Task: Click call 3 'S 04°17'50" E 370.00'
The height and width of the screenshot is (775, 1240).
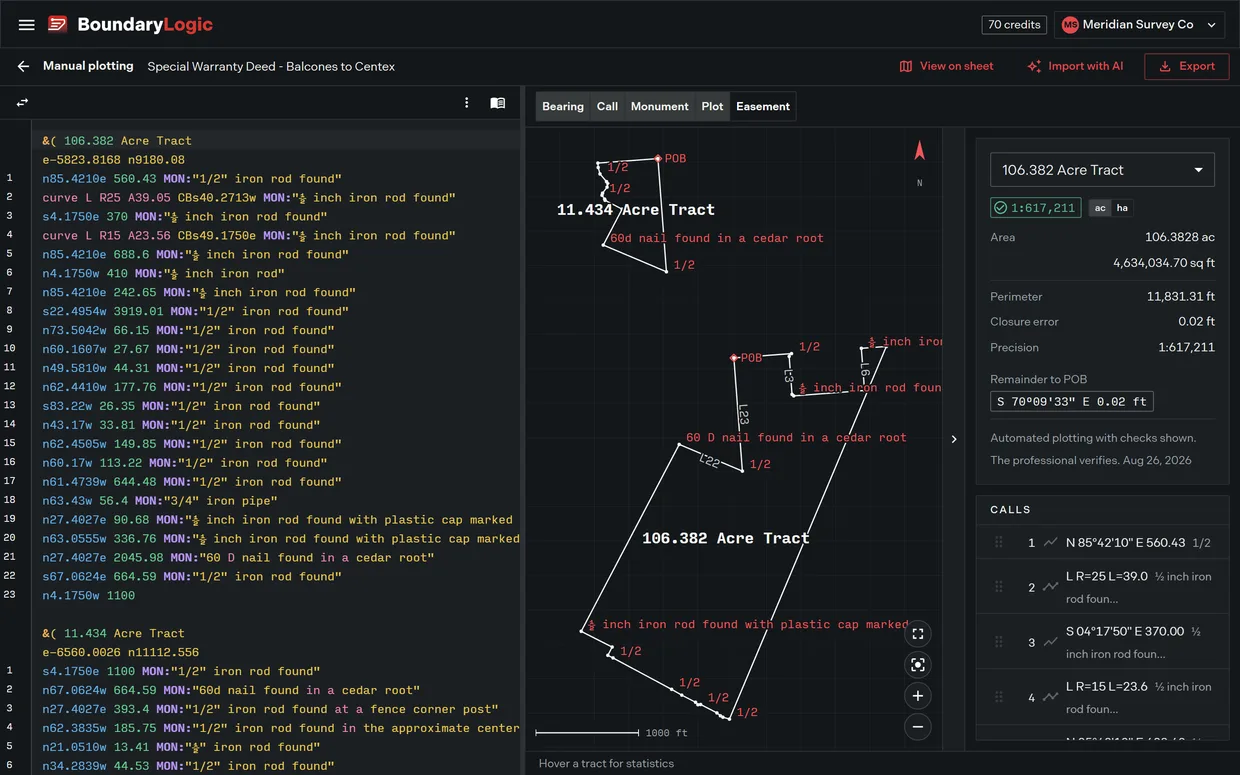Action: (x=1125, y=632)
